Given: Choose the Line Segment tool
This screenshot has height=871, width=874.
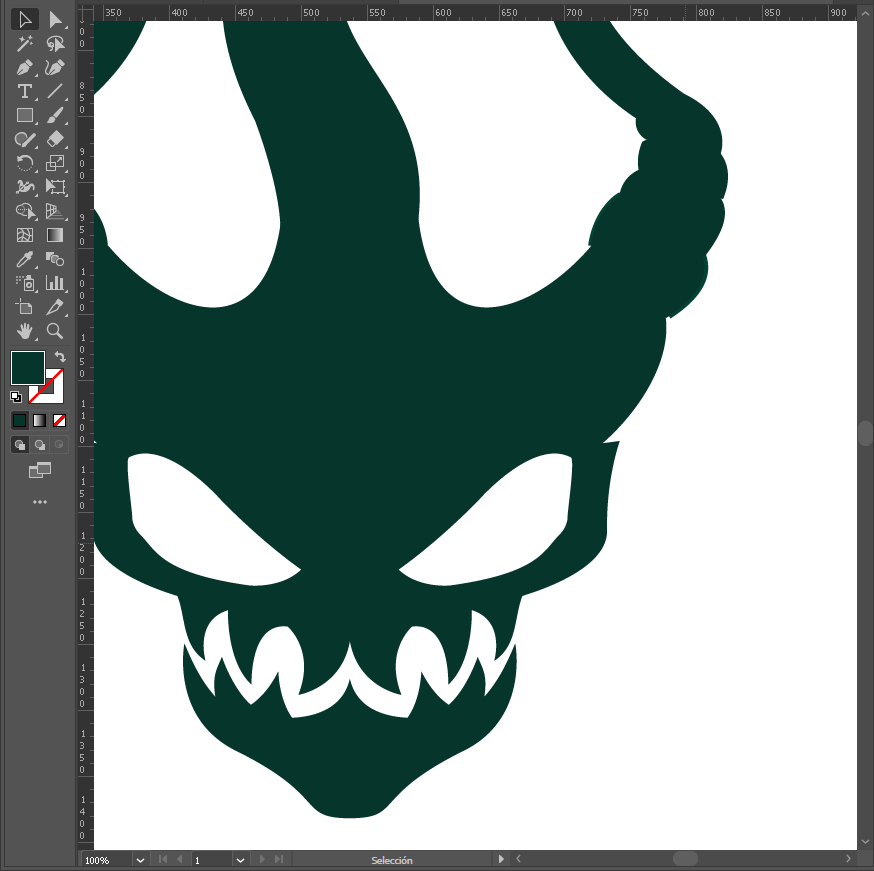Looking at the screenshot, I should pyautogui.click(x=55, y=91).
